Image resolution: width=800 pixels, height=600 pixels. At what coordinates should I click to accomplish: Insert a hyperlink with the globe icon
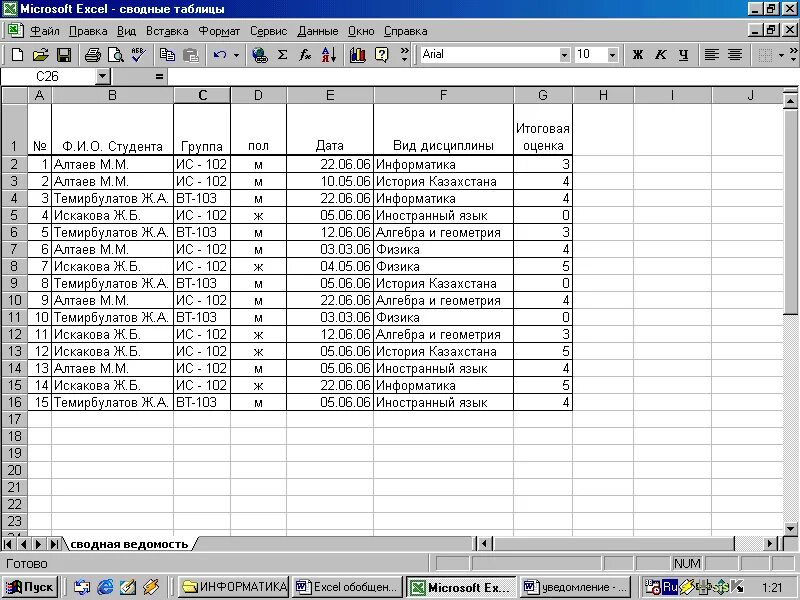(260, 55)
